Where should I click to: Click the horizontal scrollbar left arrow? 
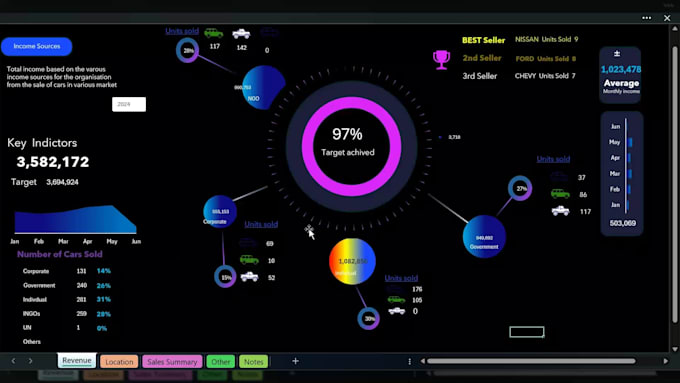coord(422,361)
